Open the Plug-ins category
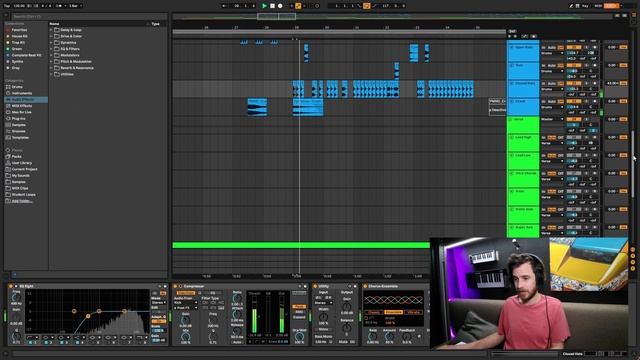This screenshot has width=640, height=360. click(x=18, y=118)
